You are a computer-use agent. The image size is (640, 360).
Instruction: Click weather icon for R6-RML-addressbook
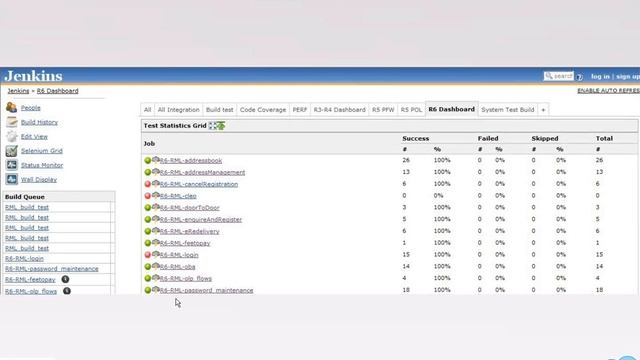pos(156,160)
